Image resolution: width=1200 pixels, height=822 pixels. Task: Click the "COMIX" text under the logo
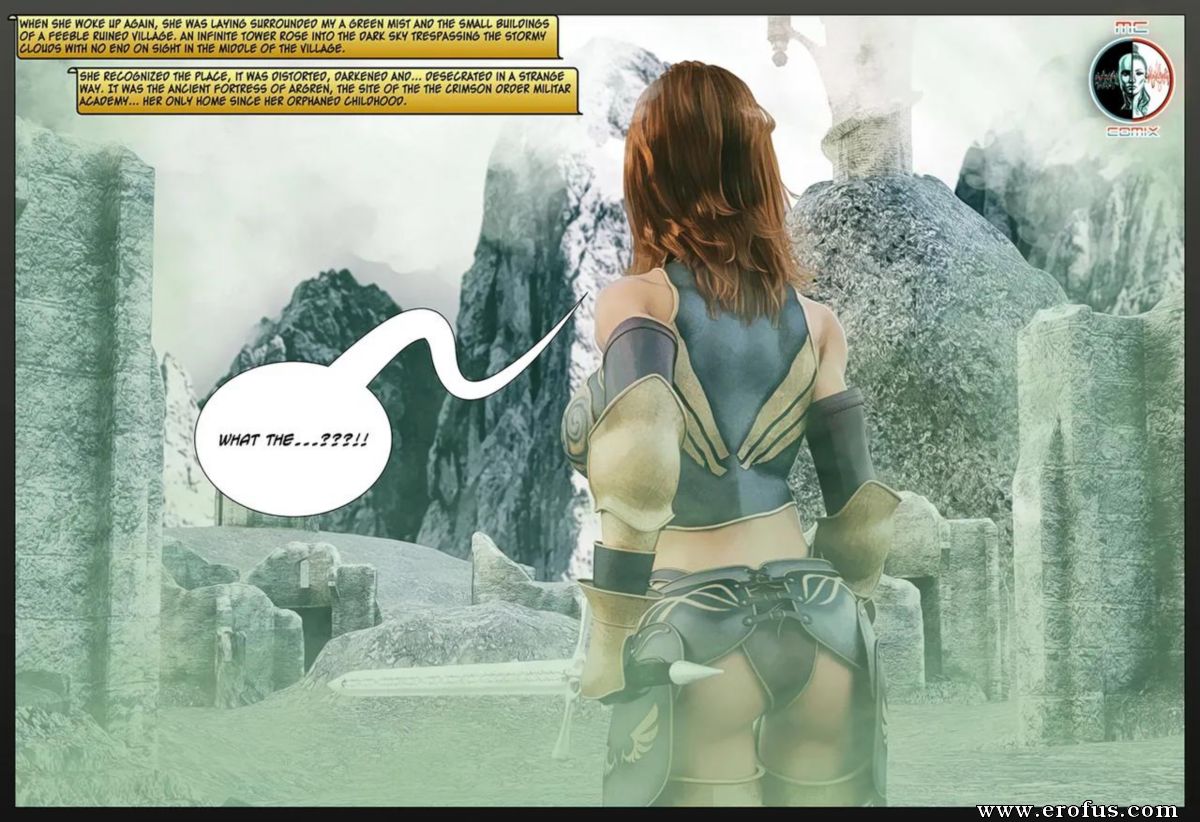(x=1132, y=131)
